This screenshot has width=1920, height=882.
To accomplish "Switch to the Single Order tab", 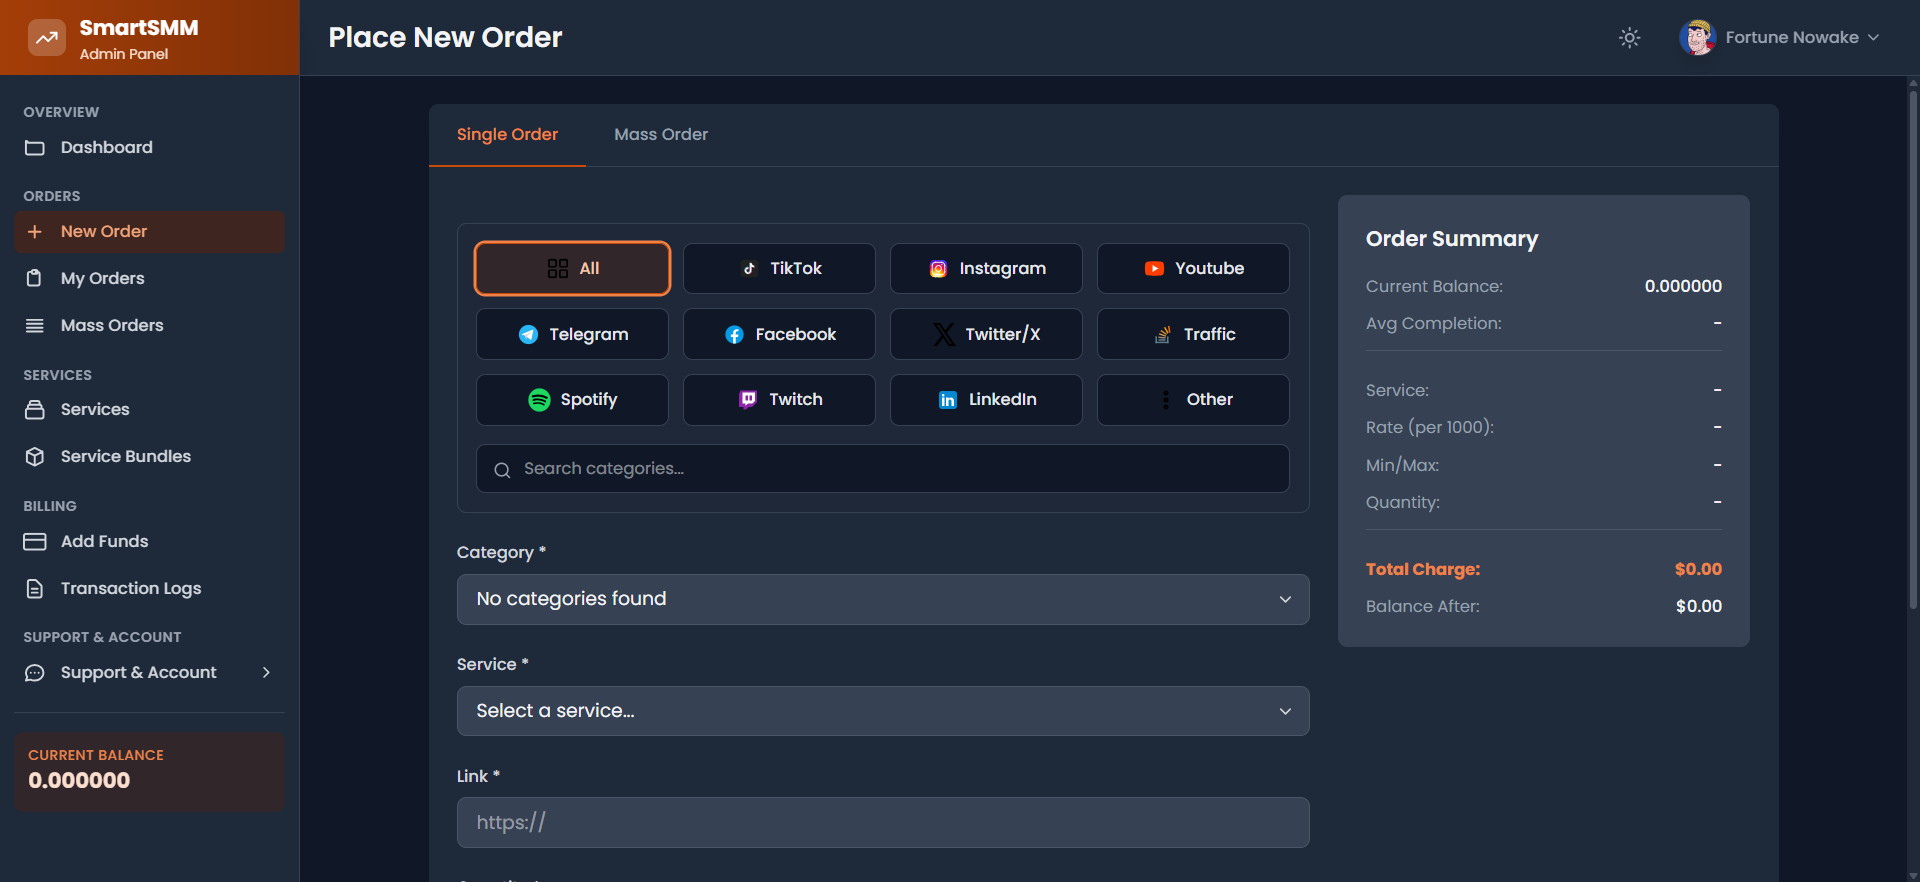I will pos(507,135).
